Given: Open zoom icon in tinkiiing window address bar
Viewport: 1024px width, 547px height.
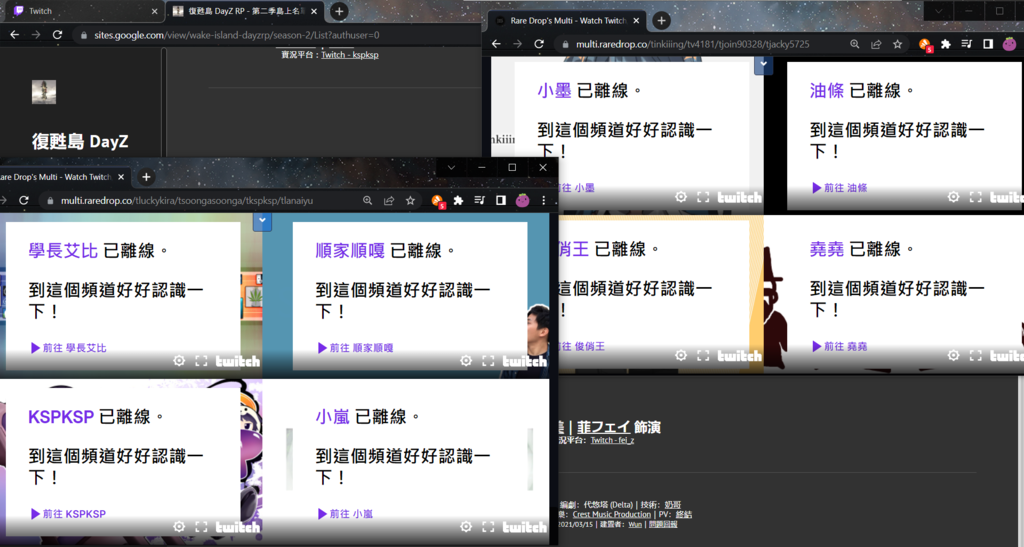Looking at the screenshot, I should (x=855, y=44).
